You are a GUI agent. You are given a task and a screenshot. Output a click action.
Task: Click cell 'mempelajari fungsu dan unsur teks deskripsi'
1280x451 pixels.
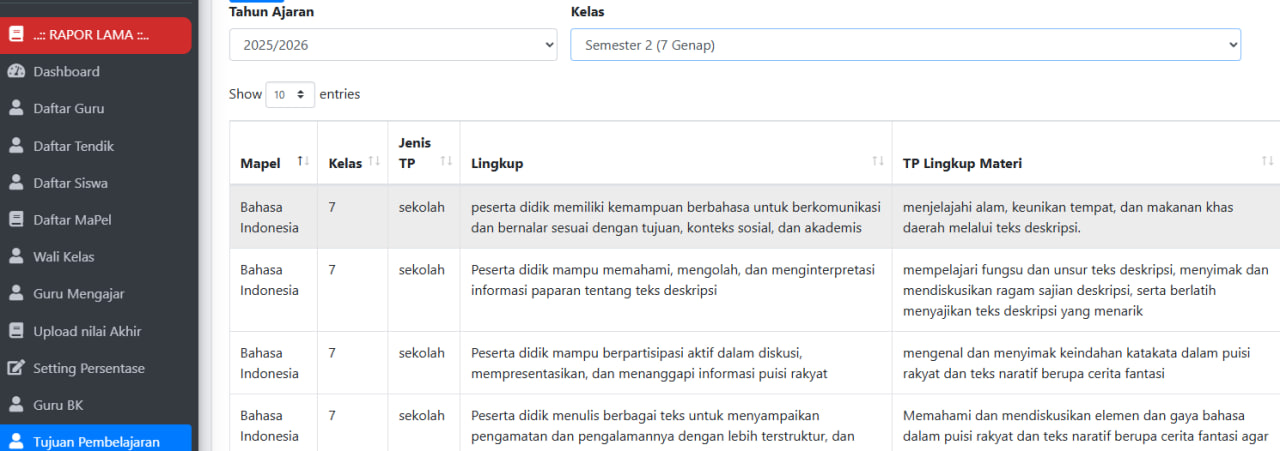coord(1085,290)
